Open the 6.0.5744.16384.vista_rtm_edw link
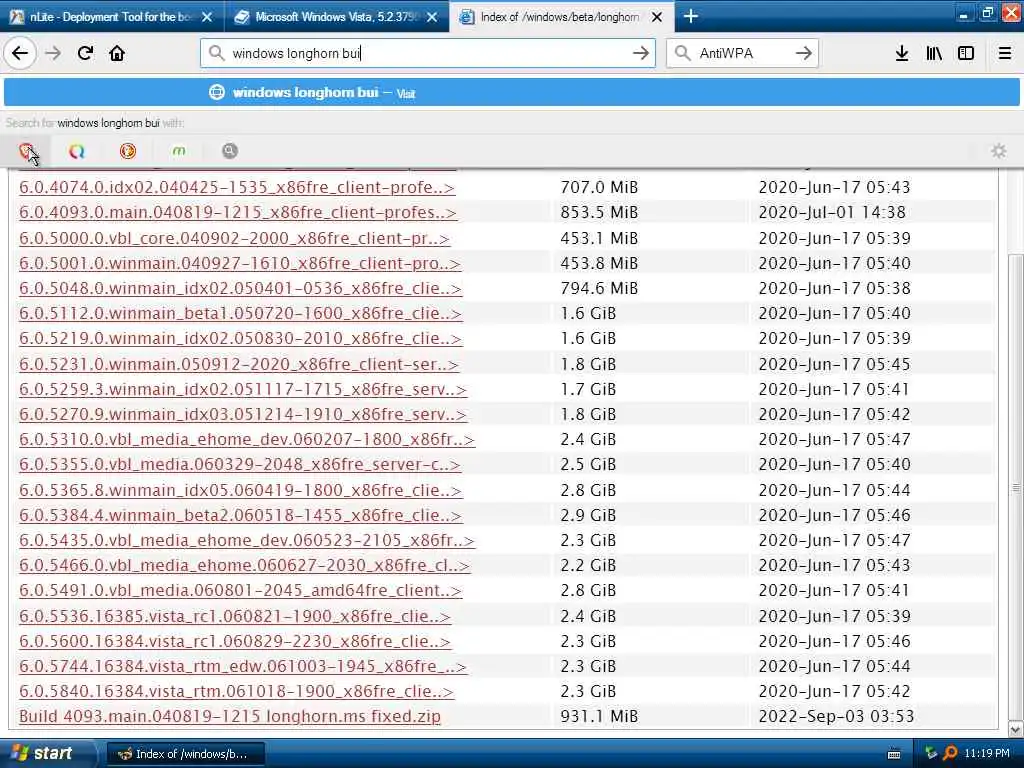 (x=243, y=666)
